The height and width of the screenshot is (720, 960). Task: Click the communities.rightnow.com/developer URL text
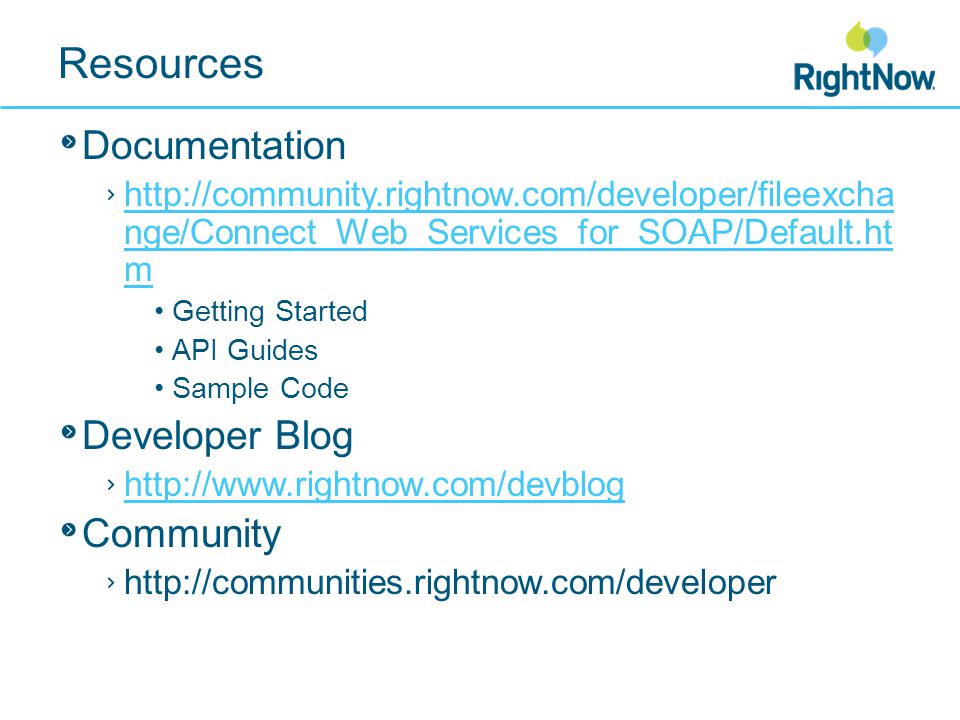(450, 582)
